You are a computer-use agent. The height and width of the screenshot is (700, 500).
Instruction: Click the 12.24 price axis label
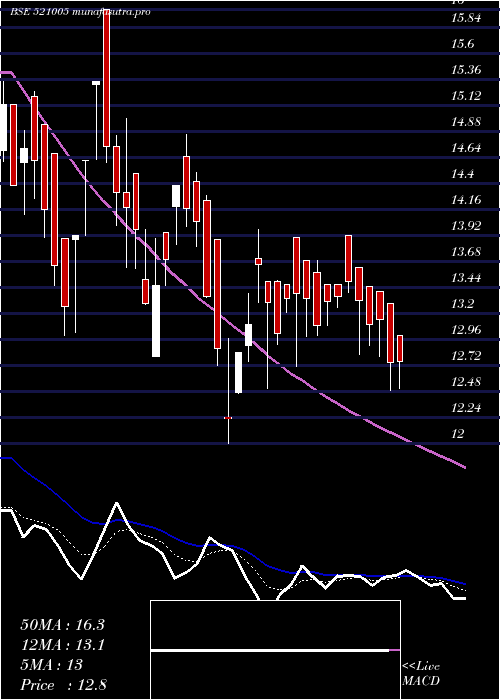(x=467, y=407)
